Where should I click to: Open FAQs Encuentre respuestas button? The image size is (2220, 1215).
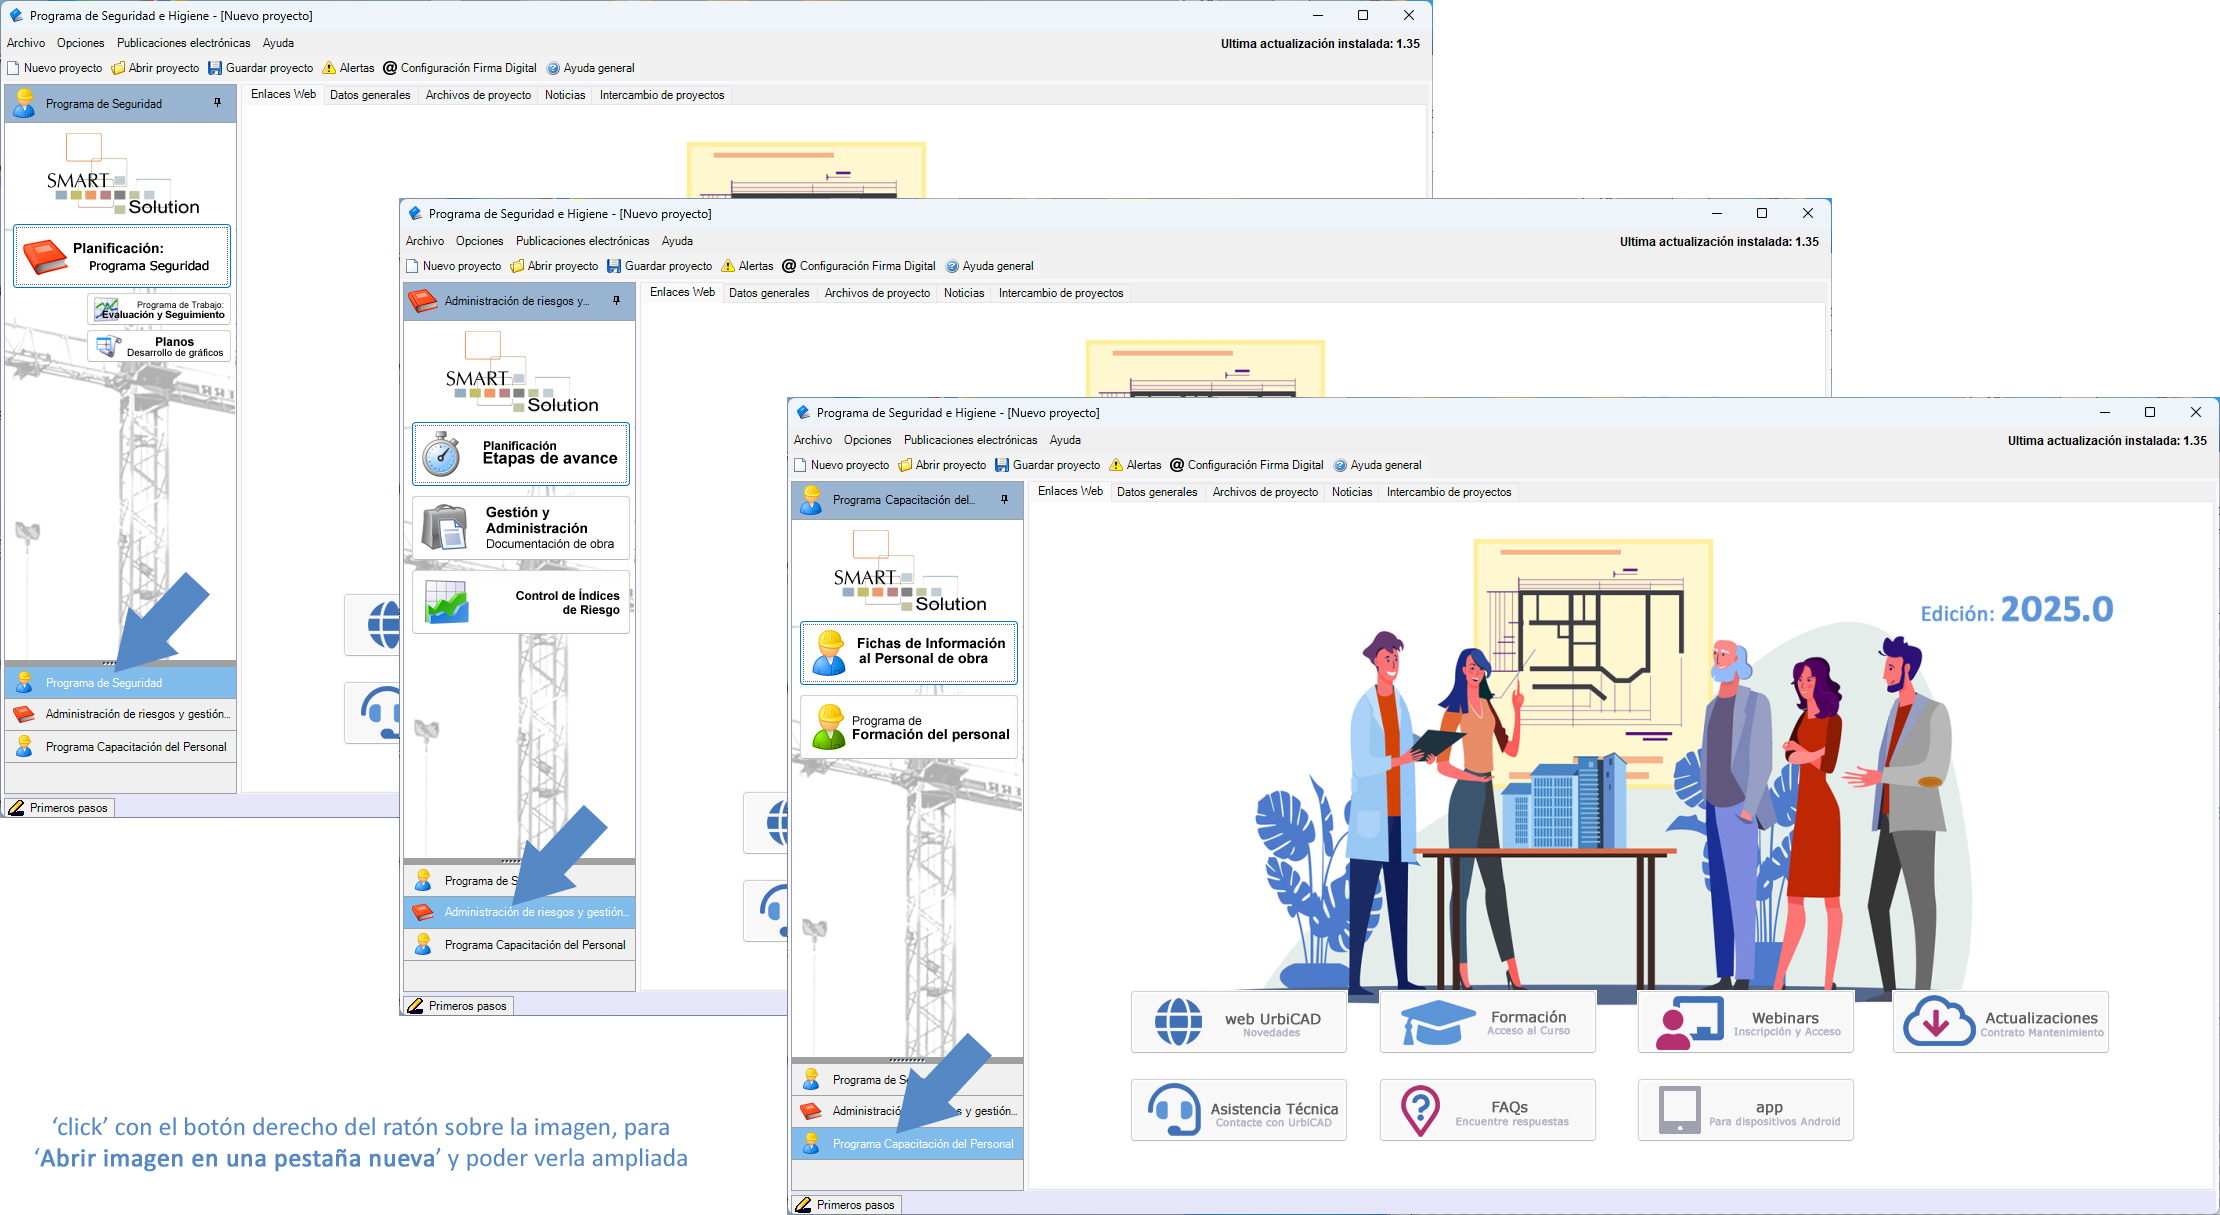click(x=1487, y=1110)
